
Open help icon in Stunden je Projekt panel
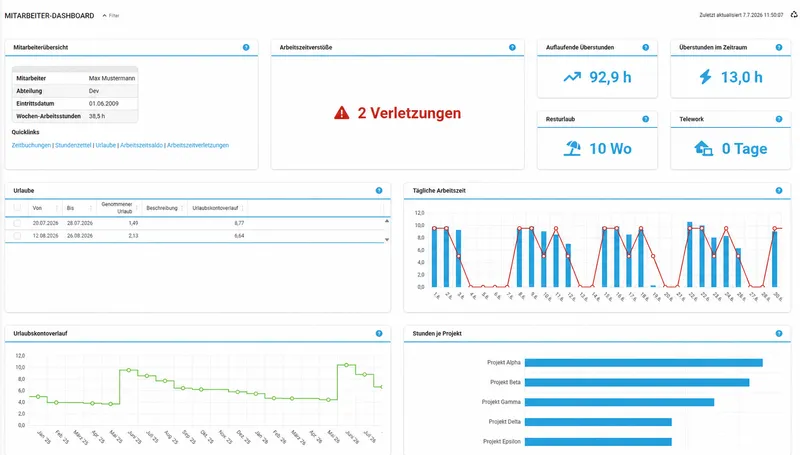(x=779, y=333)
